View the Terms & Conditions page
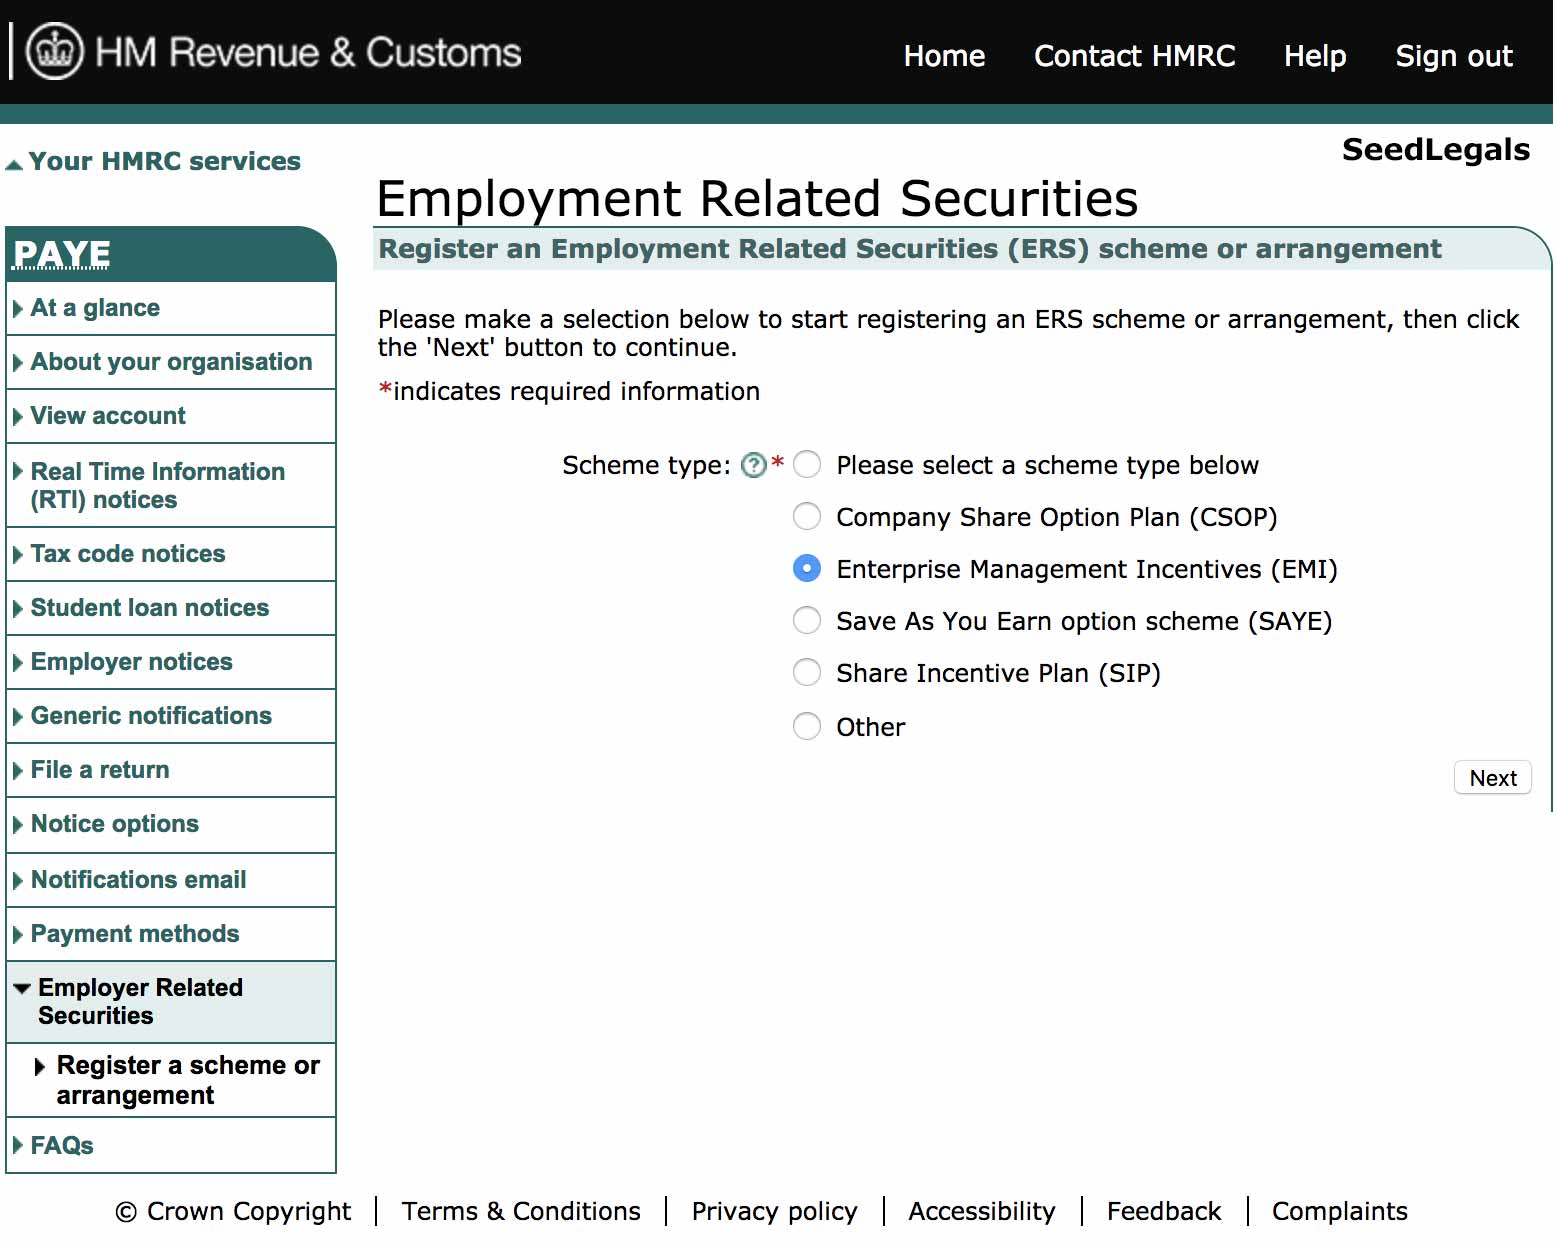 [520, 1211]
